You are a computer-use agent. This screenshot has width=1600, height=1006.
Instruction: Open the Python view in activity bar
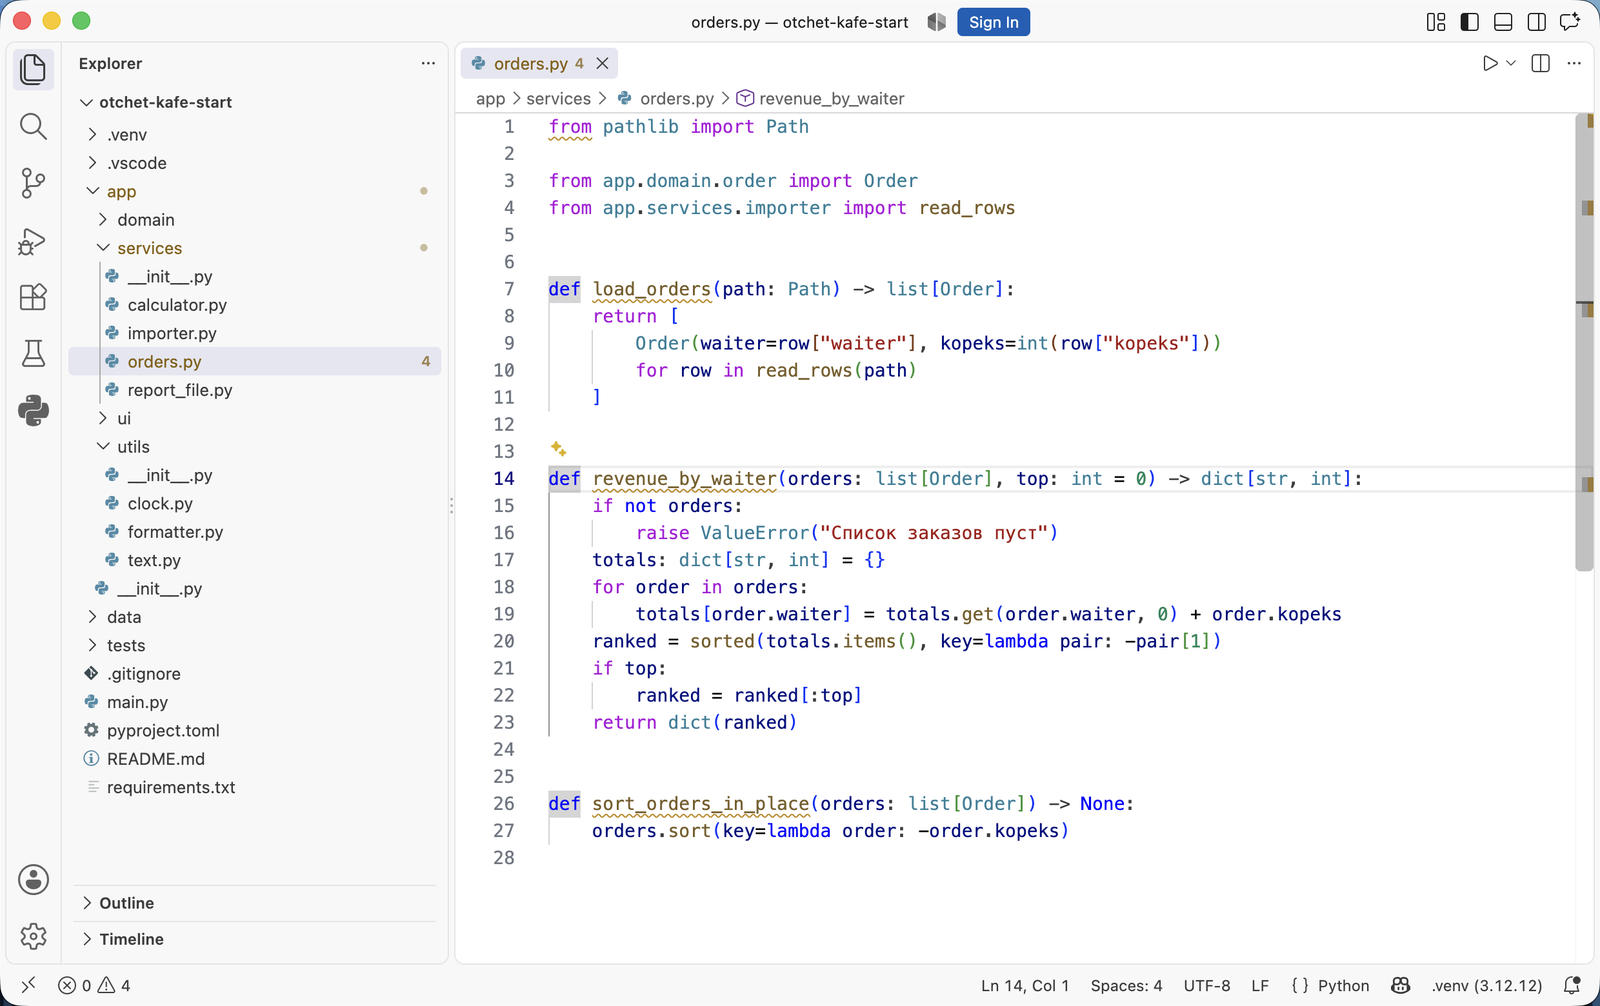pos(33,410)
